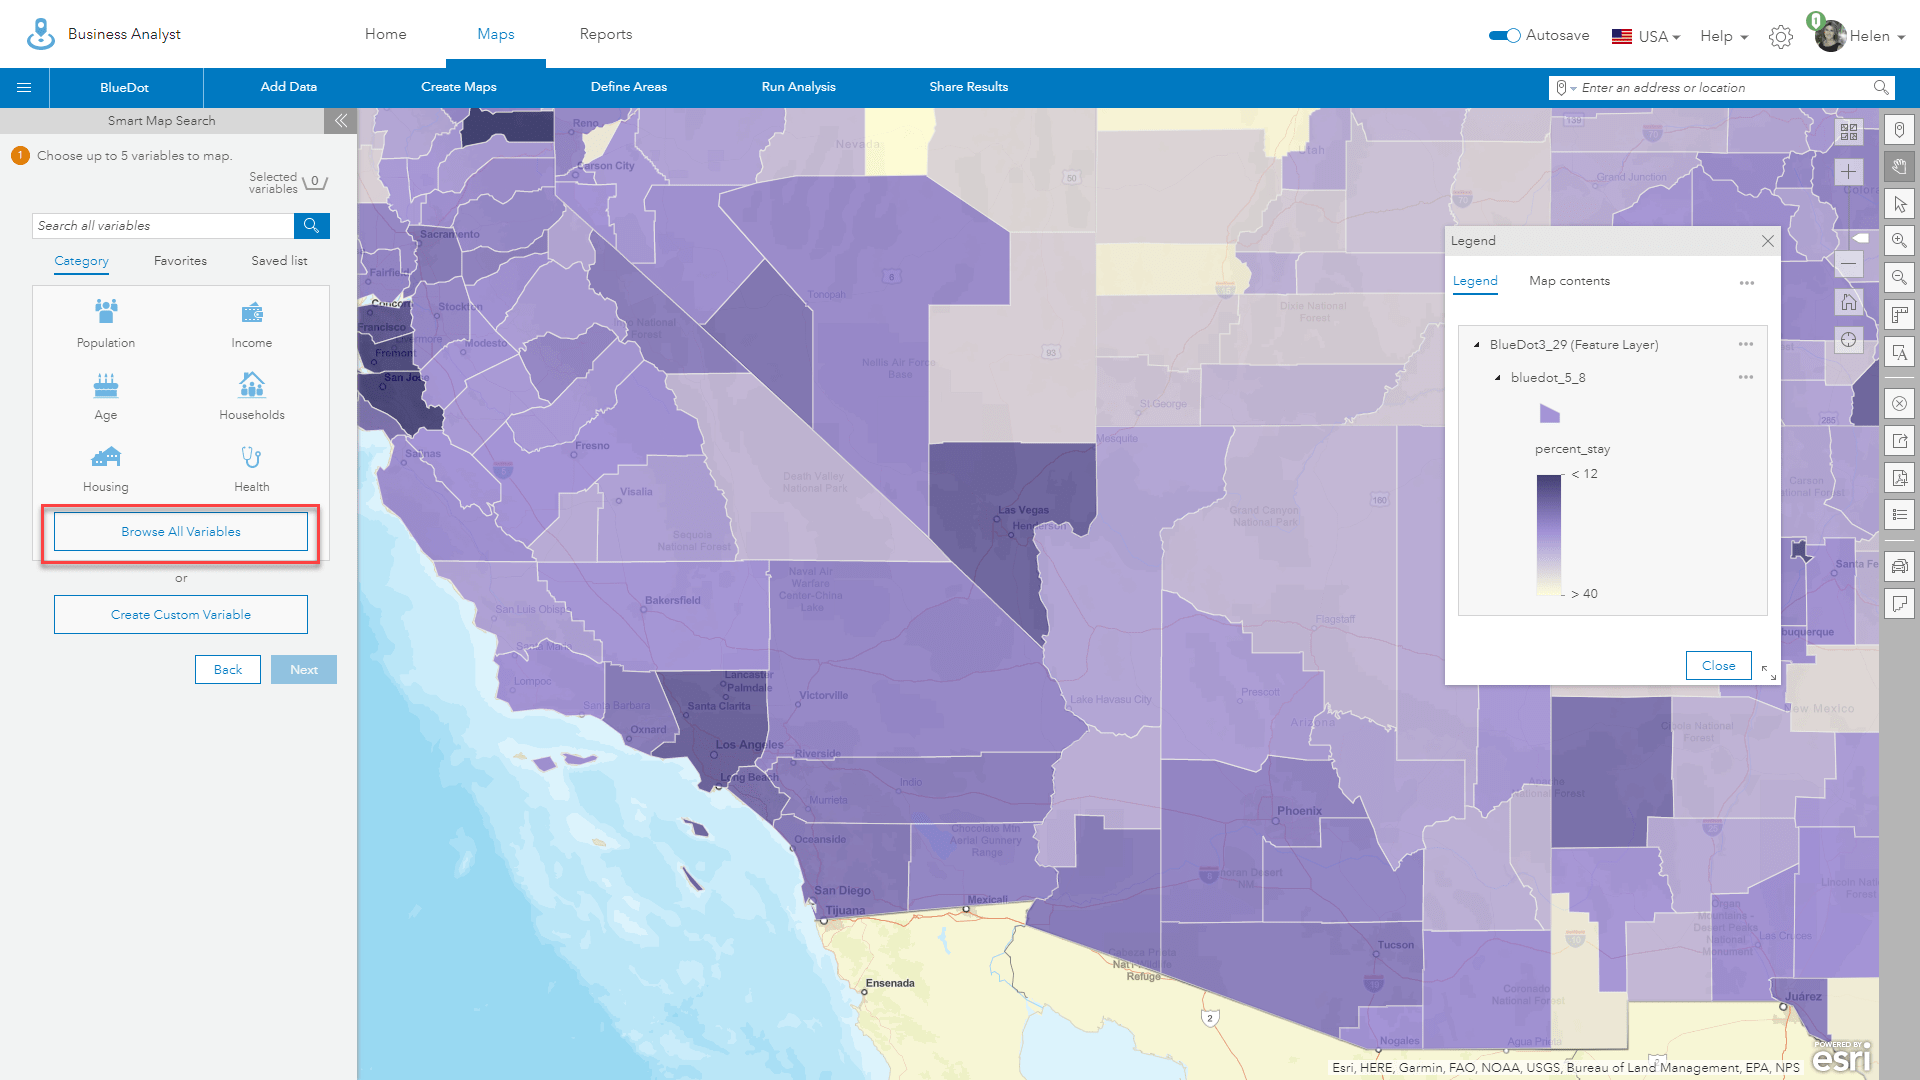The height and width of the screenshot is (1080, 1920).
Task: Collapse the Smart Map Search panel
Action: (x=340, y=120)
